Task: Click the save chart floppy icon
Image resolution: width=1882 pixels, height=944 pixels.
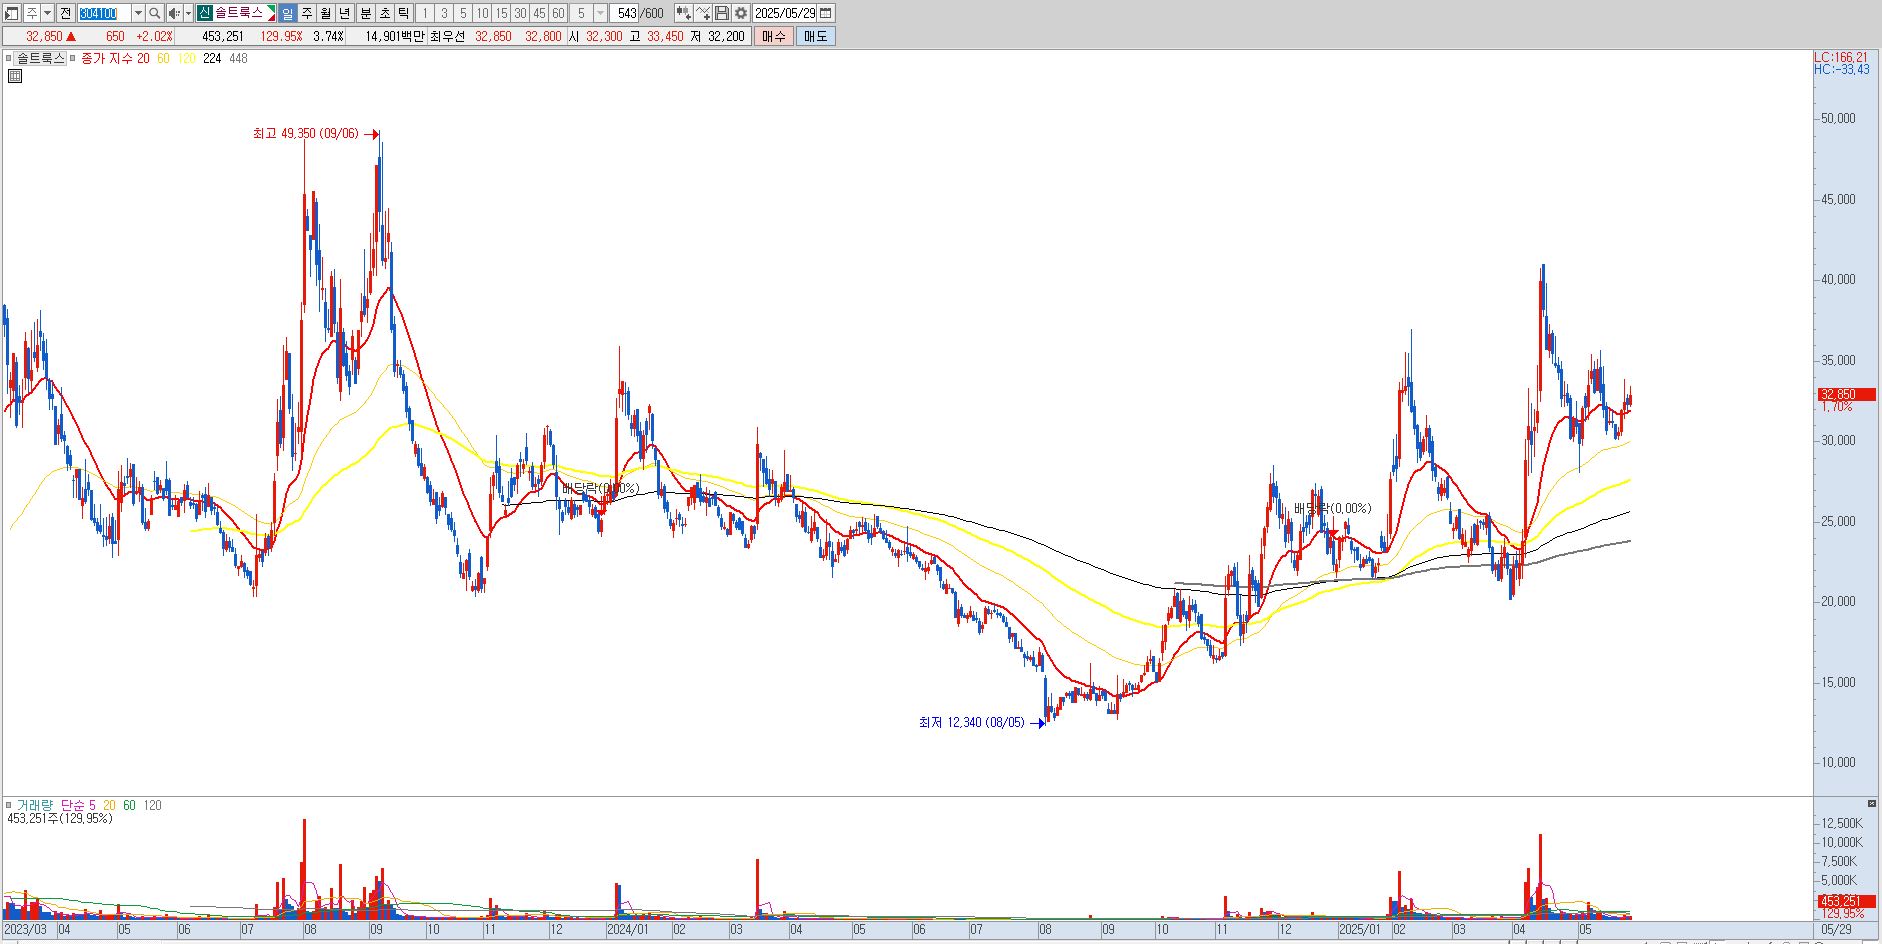Action: point(721,13)
